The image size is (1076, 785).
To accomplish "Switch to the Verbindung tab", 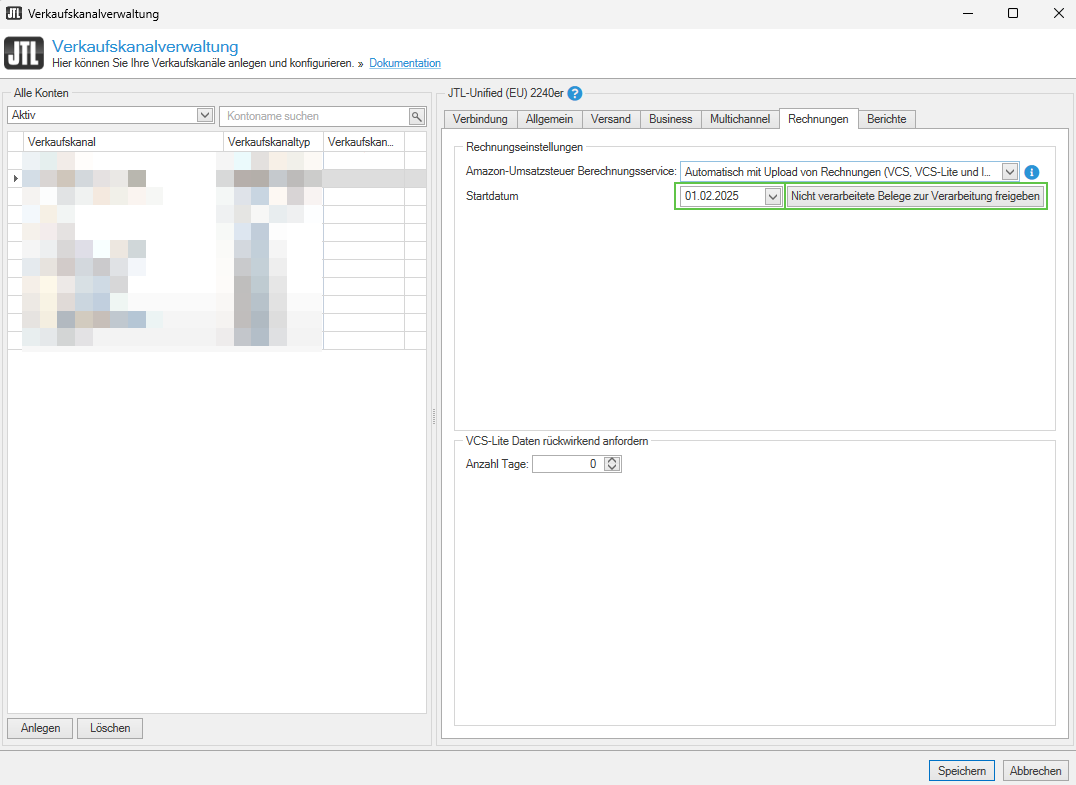I will [x=480, y=119].
